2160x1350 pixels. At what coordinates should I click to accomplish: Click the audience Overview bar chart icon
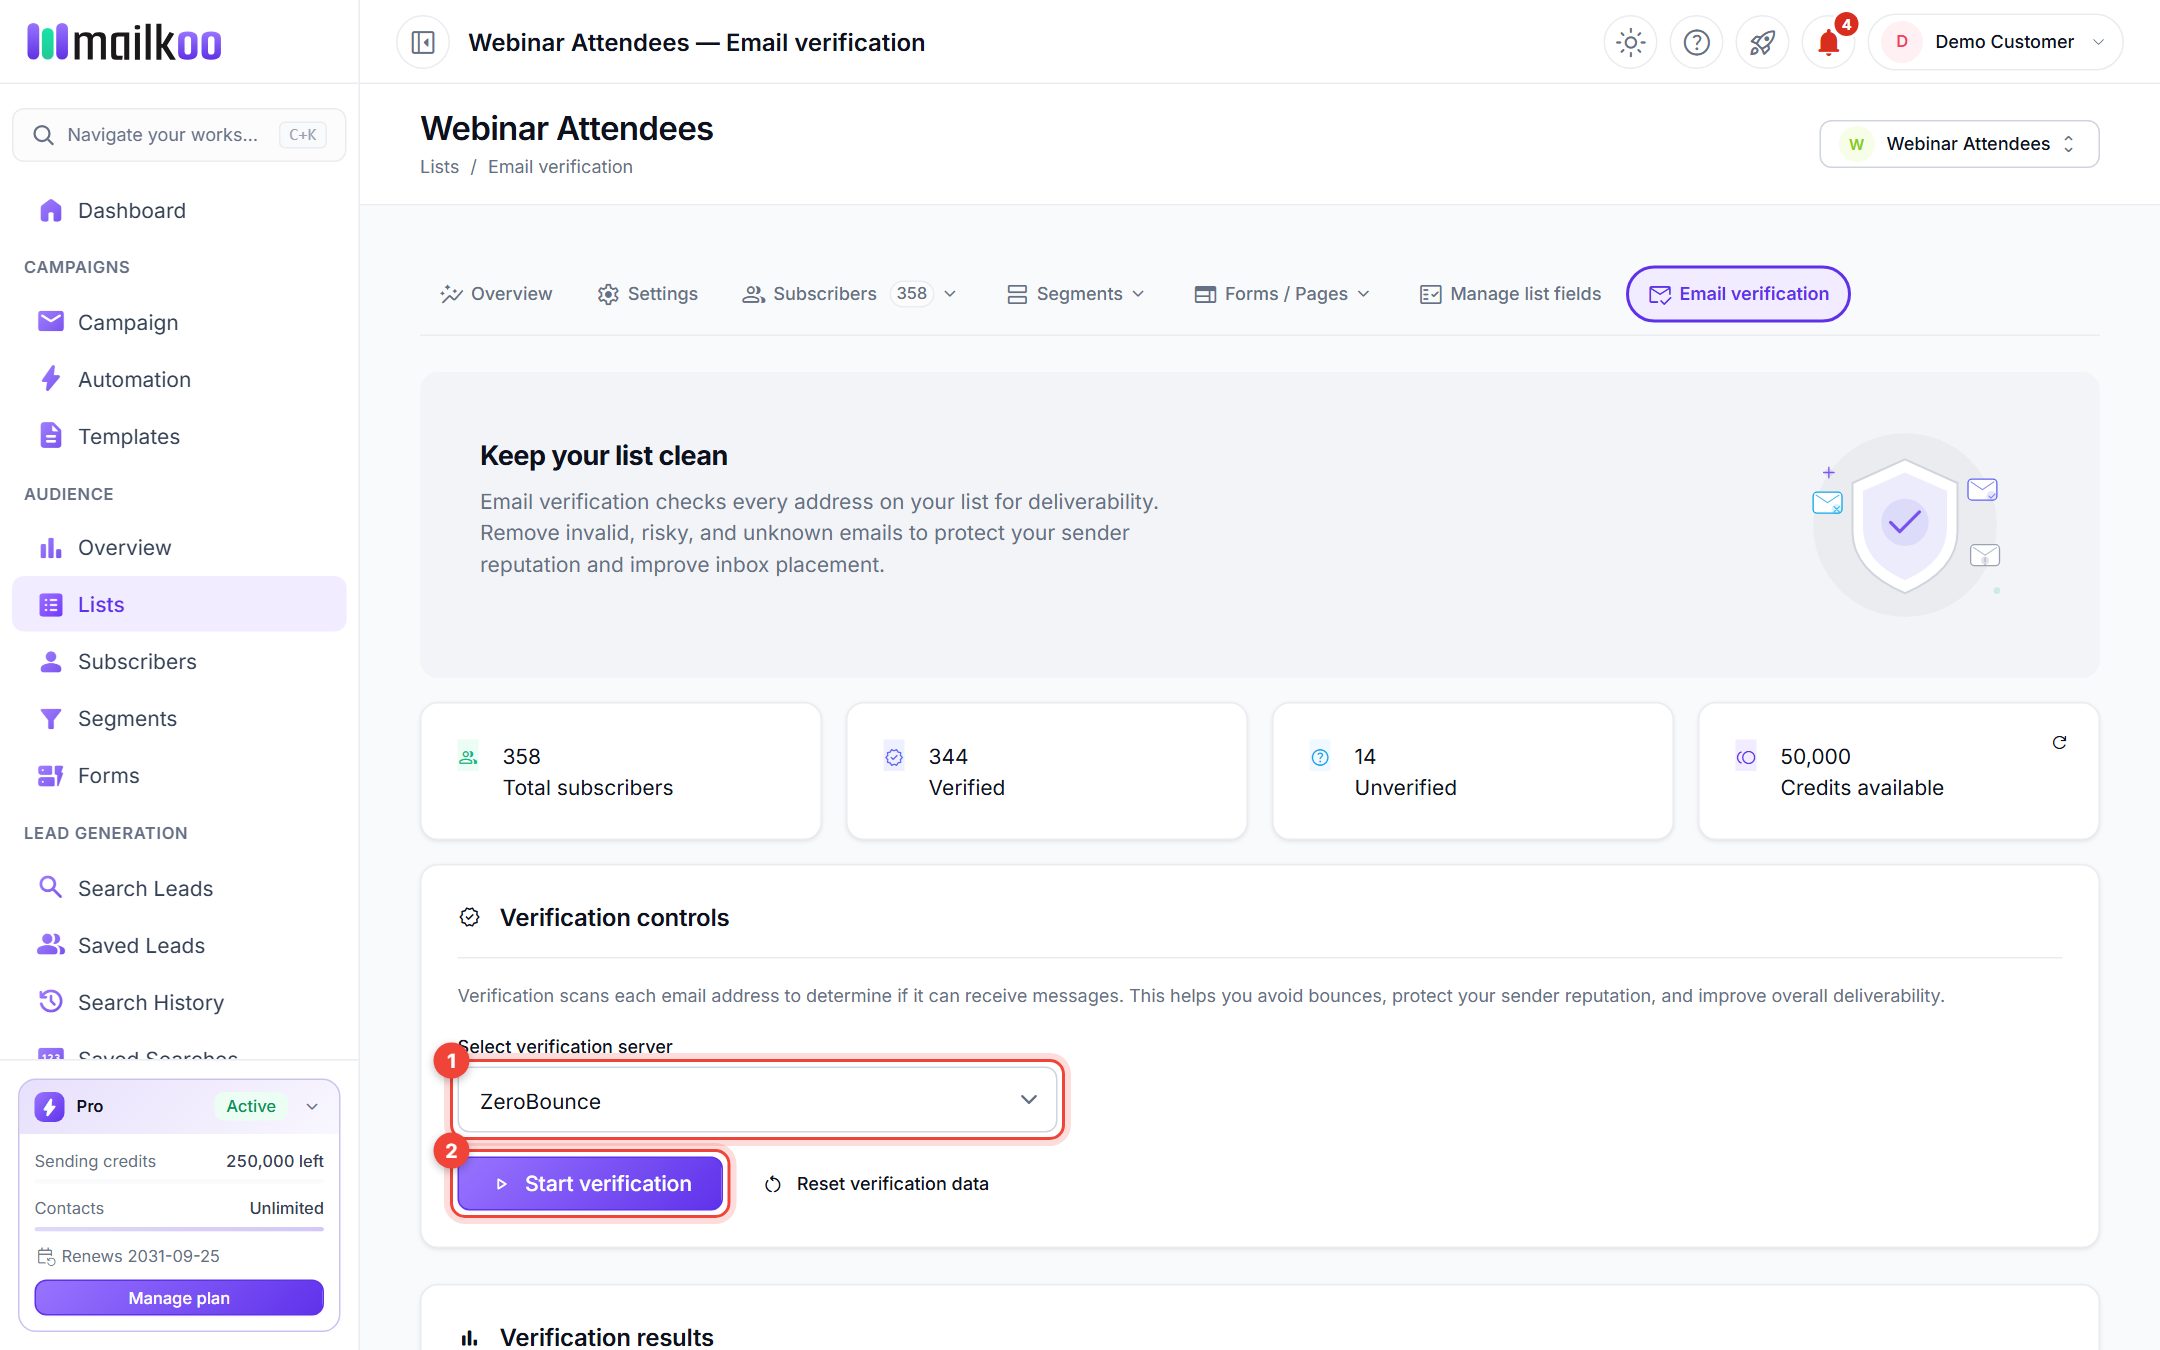click(x=50, y=548)
